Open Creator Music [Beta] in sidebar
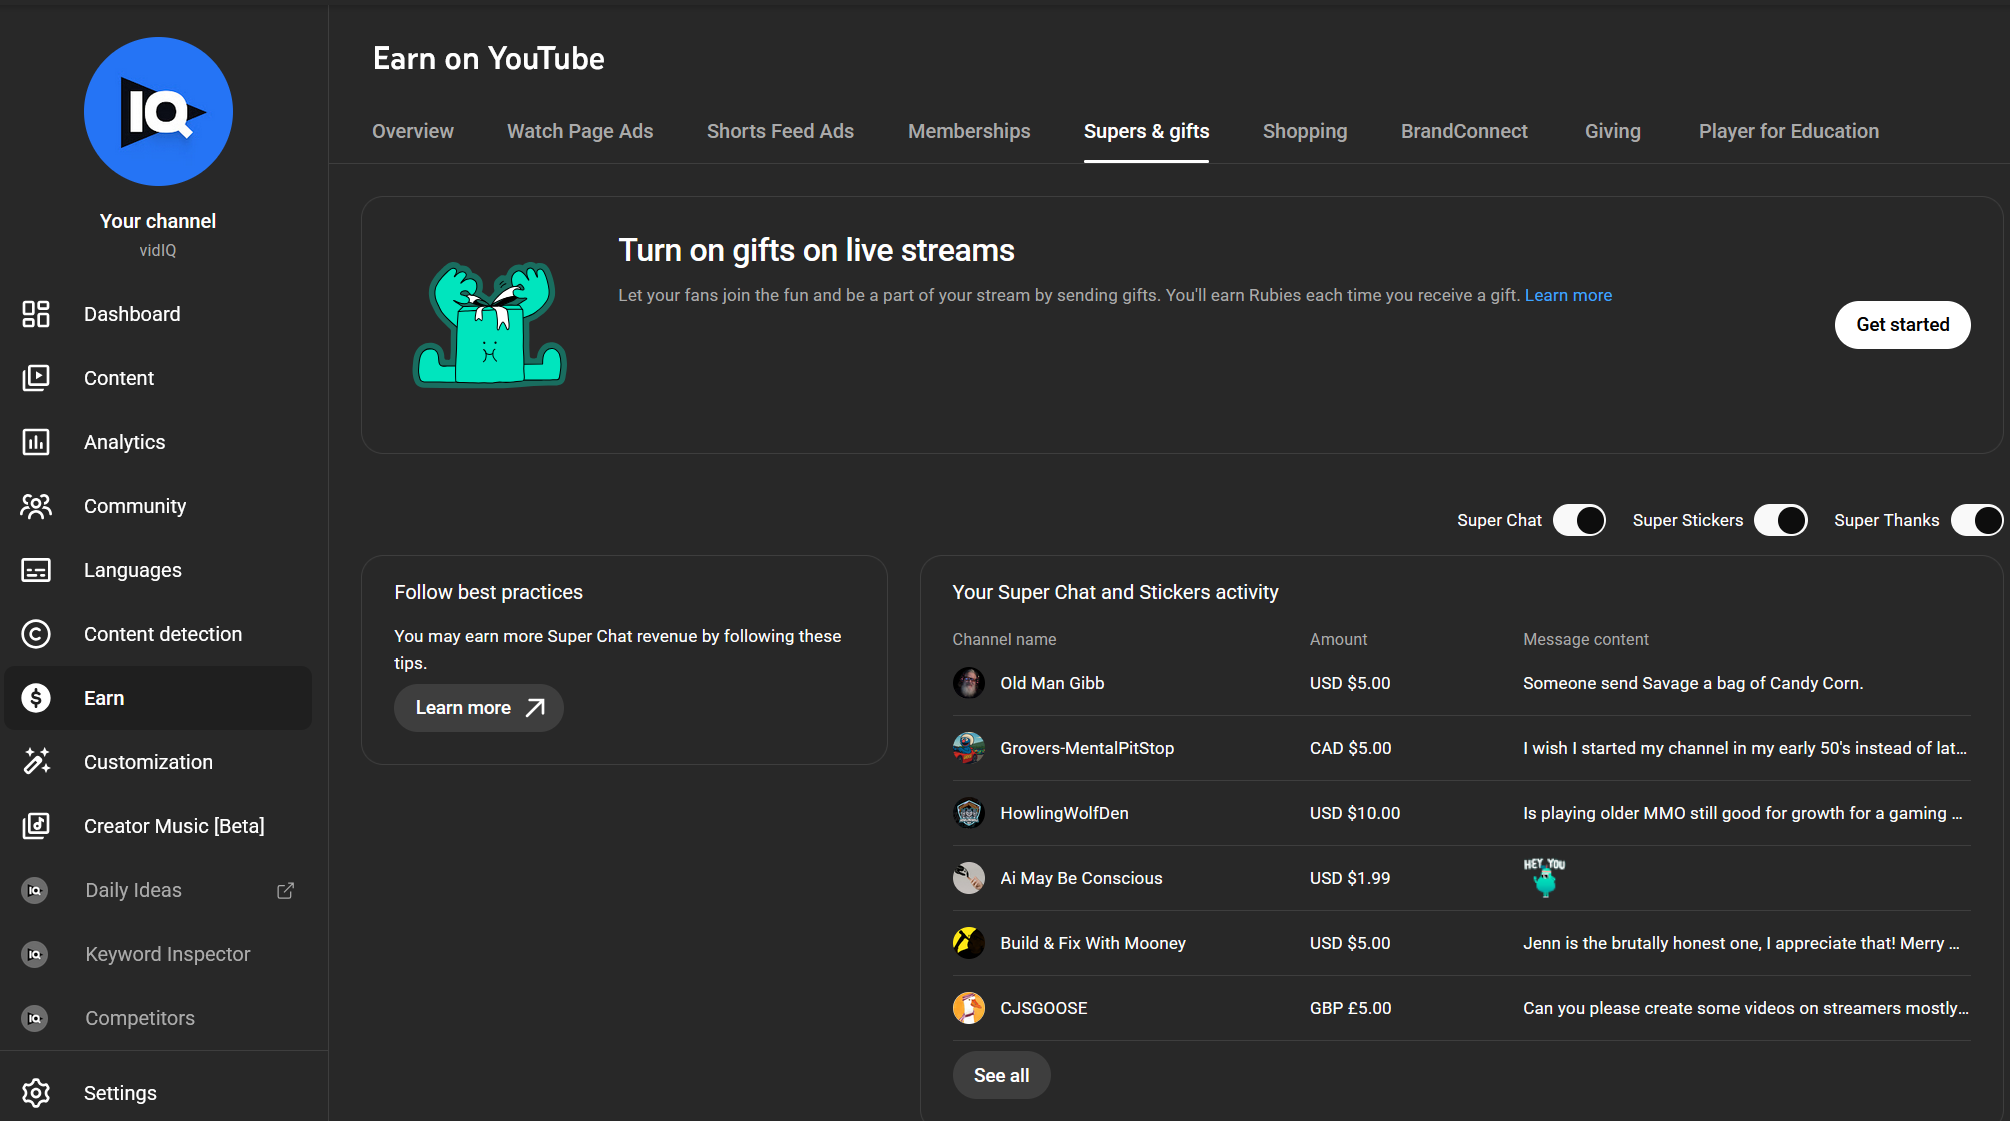 coord(158,826)
